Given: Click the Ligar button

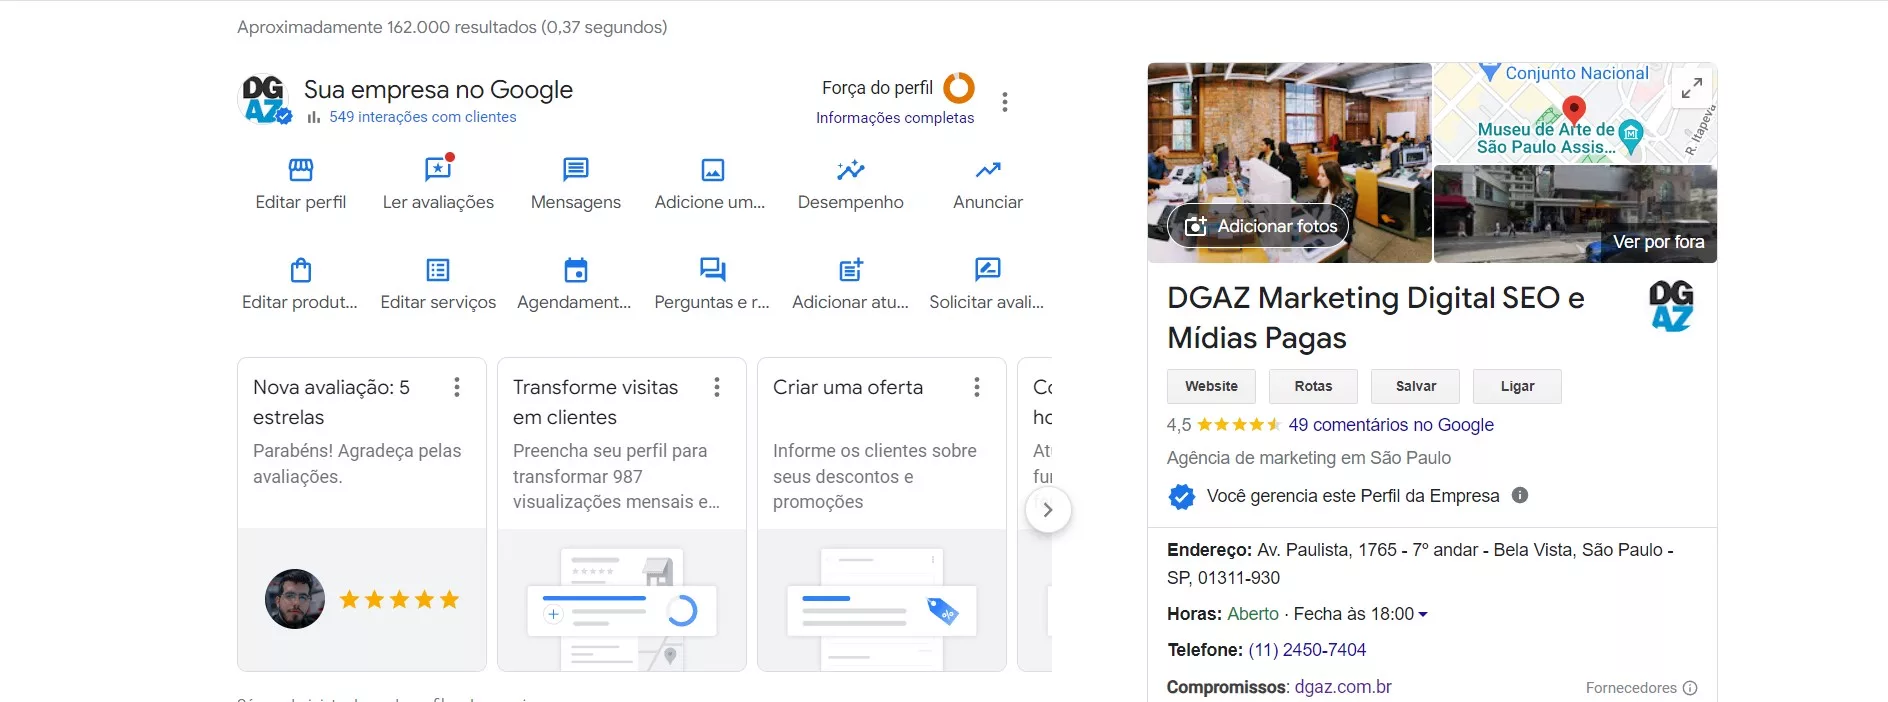Looking at the screenshot, I should (1517, 386).
